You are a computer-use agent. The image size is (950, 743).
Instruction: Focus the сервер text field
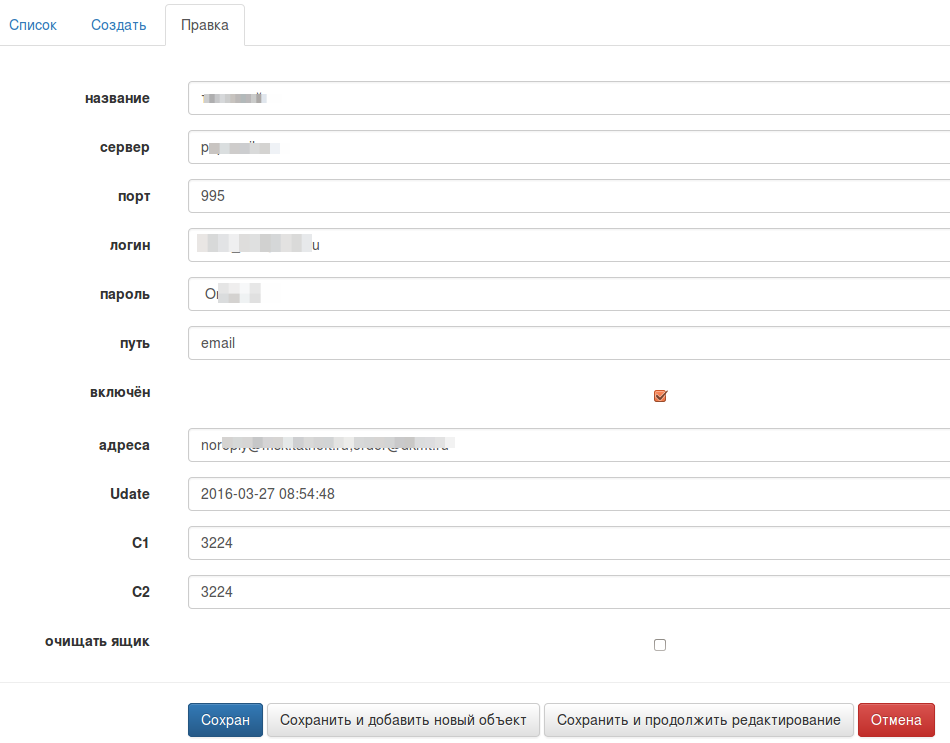pyautogui.click(x=568, y=147)
